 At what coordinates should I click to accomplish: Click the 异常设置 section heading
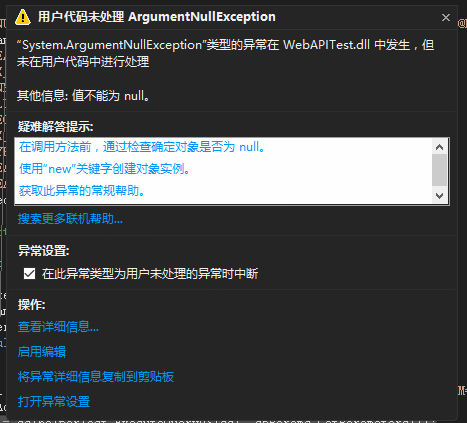43,251
